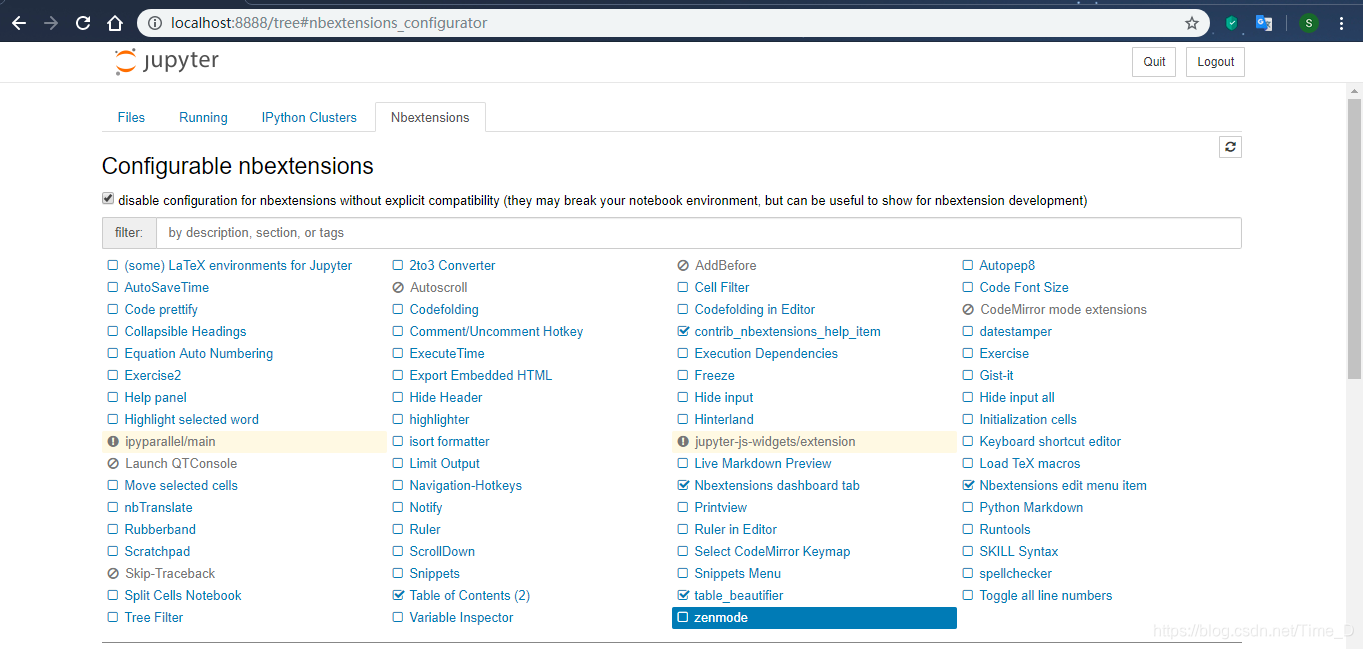Open Load TeX macros link
The width and height of the screenshot is (1363, 649).
coord(1030,463)
